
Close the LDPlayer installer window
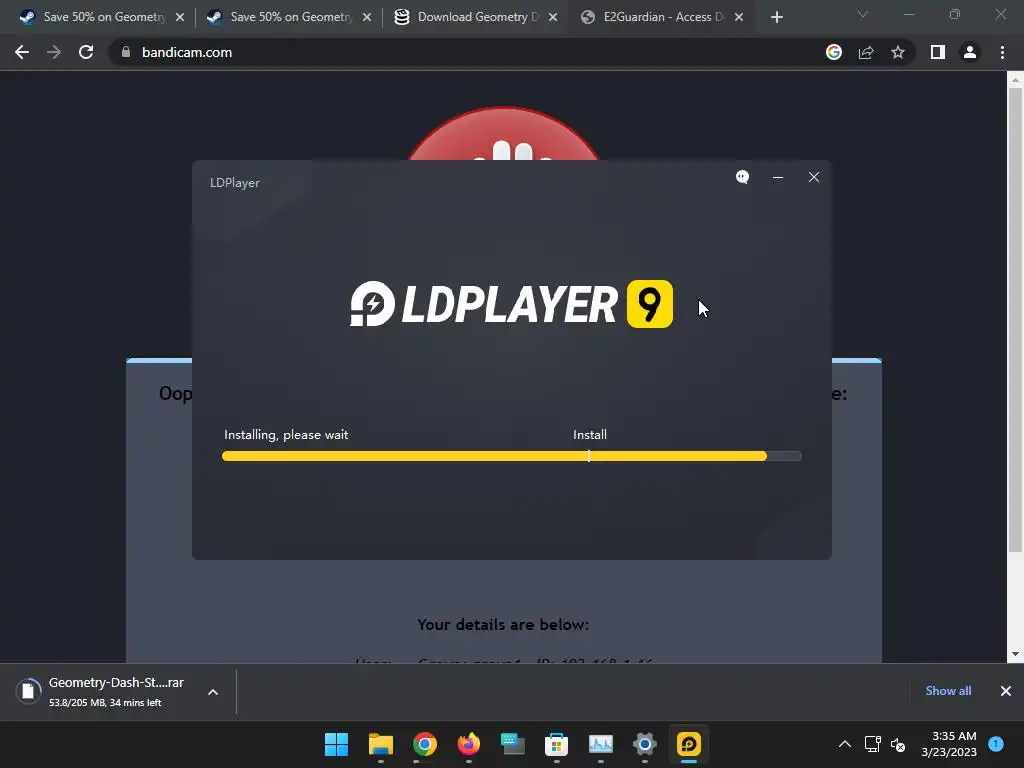tap(814, 177)
